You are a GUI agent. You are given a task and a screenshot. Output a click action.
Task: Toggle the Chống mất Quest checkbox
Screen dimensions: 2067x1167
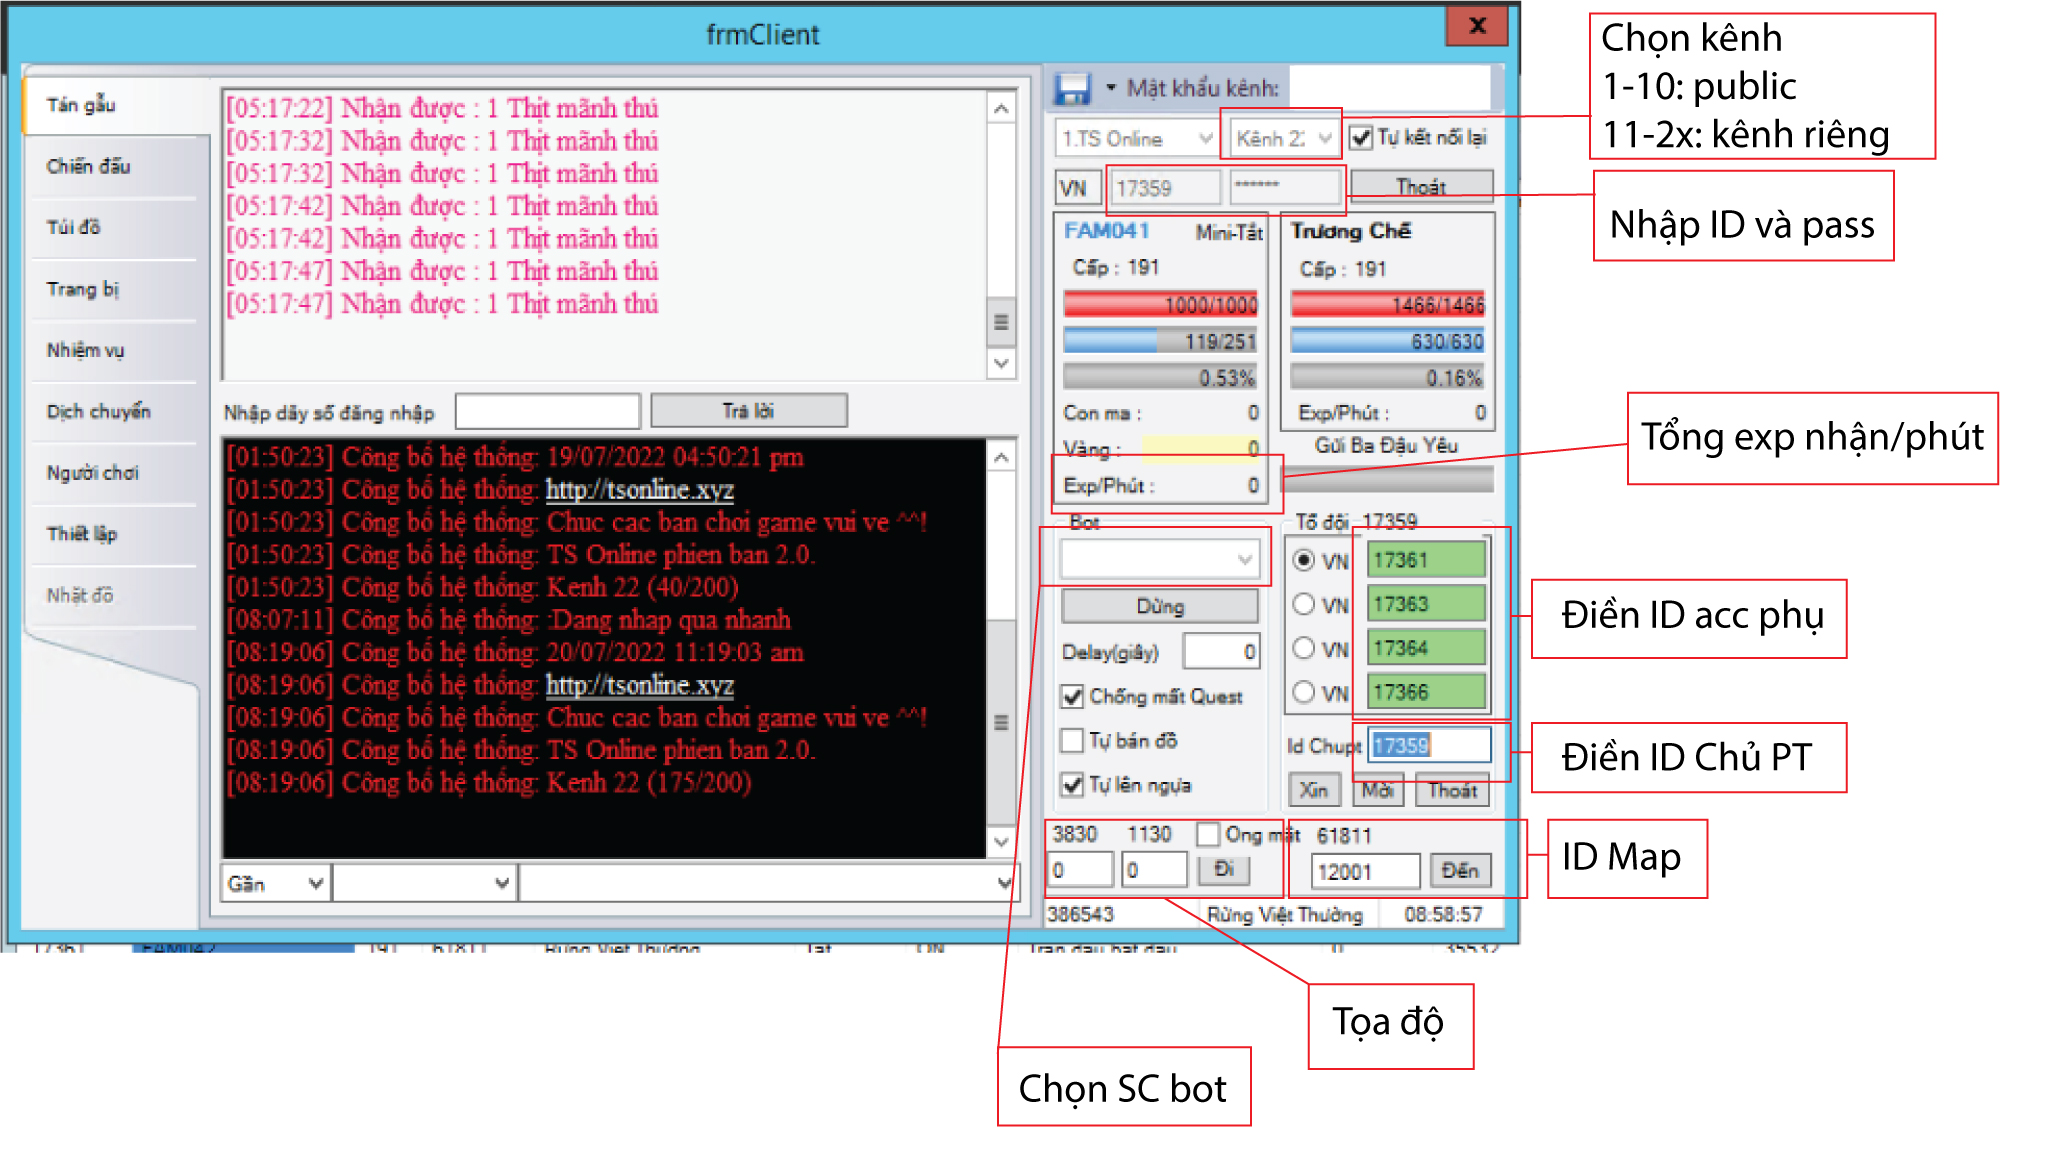(x=1072, y=696)
